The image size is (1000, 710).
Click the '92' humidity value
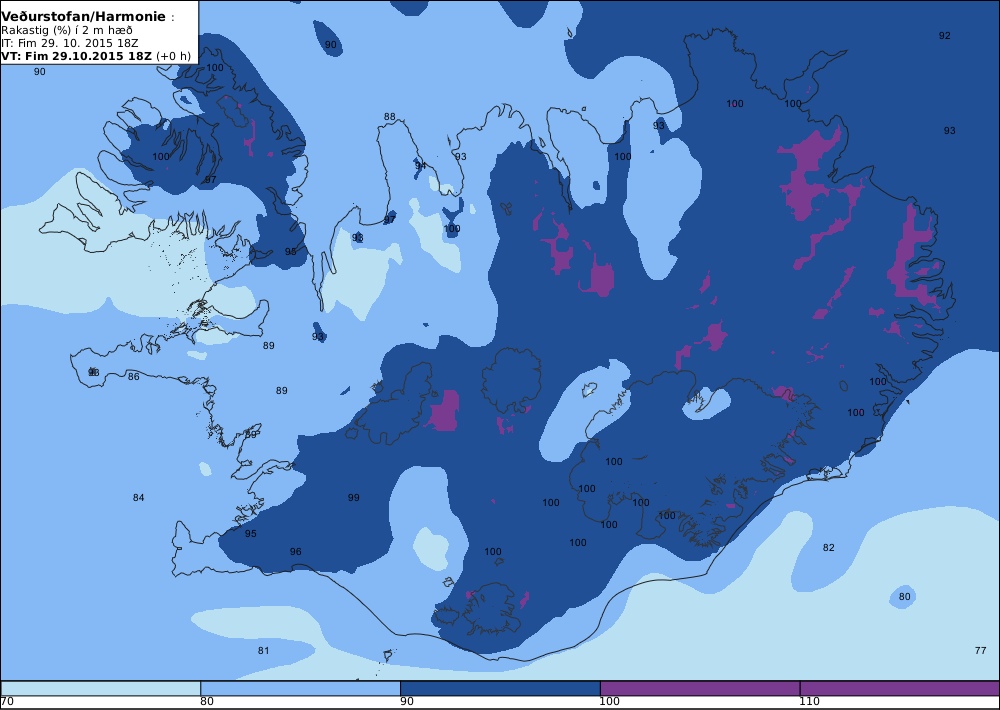tap(945, 36)
